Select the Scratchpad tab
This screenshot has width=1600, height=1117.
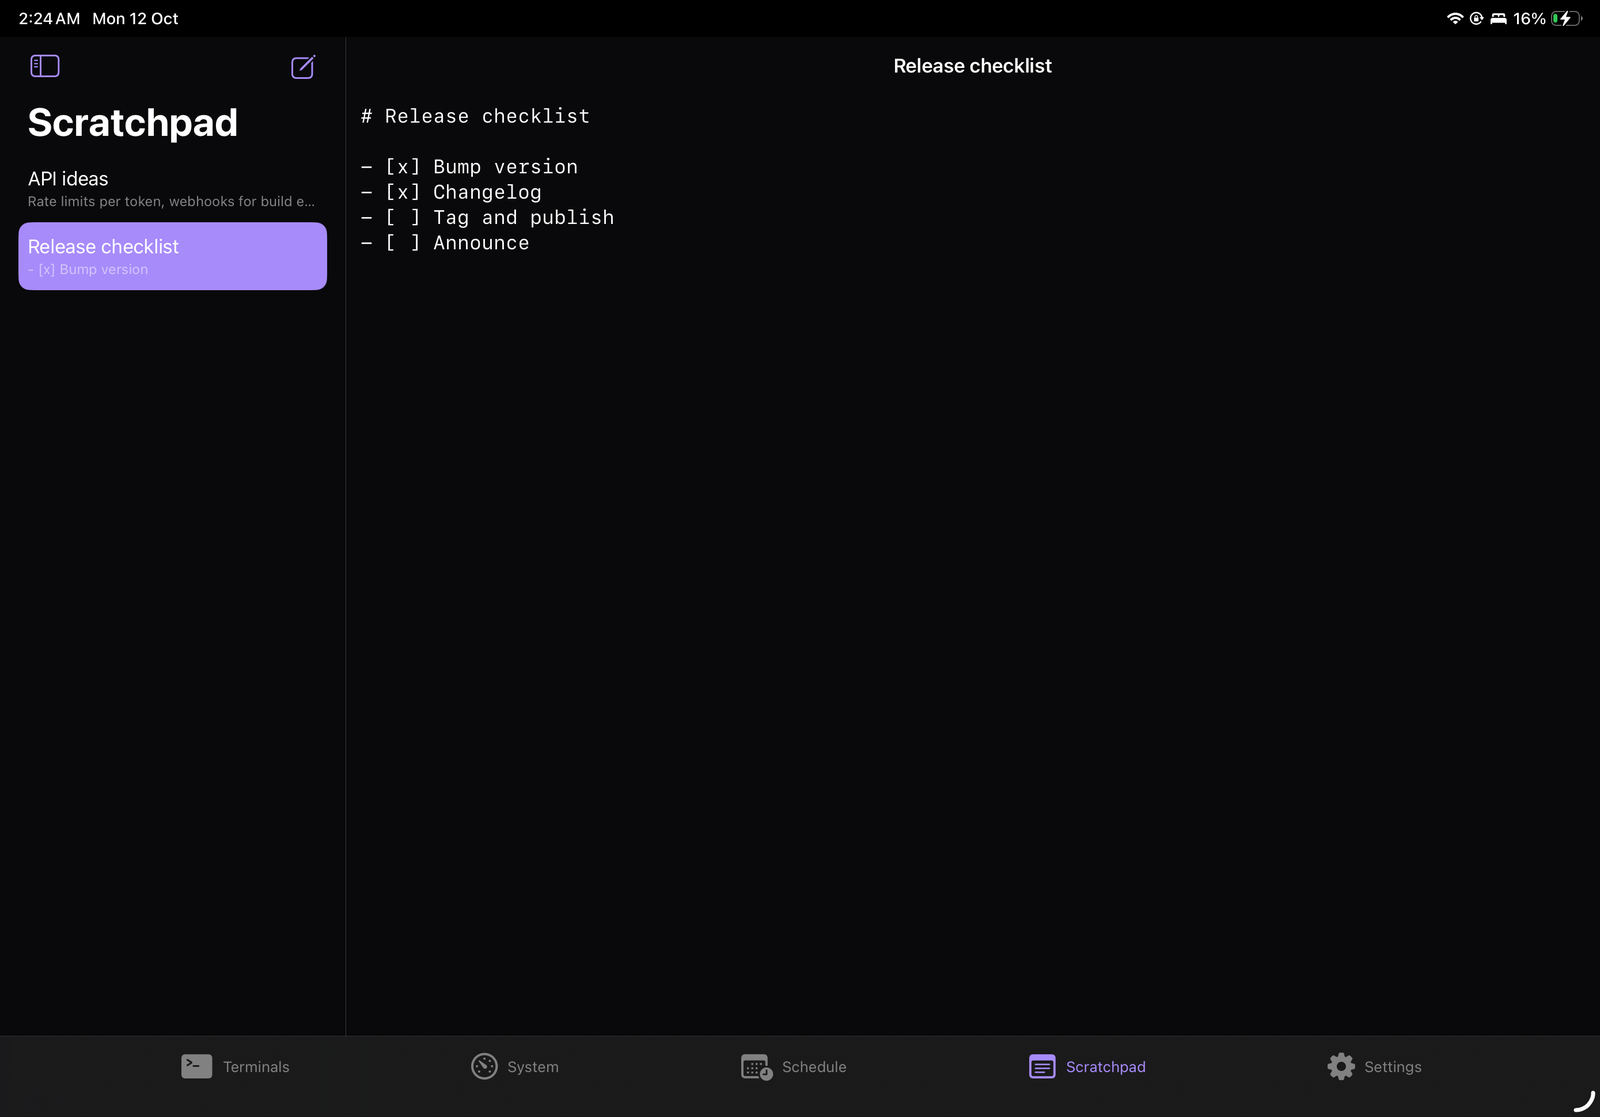point(1087,1067)
